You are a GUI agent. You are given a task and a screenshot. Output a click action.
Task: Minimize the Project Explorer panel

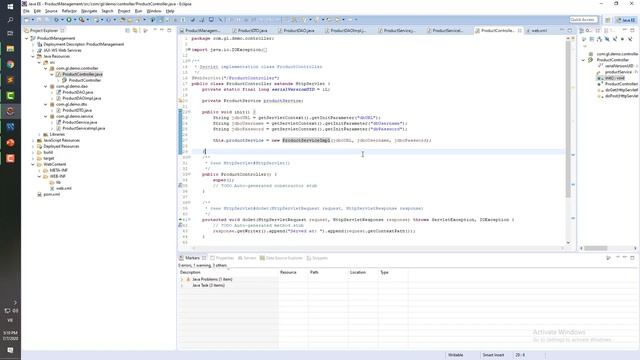(162, 30)
